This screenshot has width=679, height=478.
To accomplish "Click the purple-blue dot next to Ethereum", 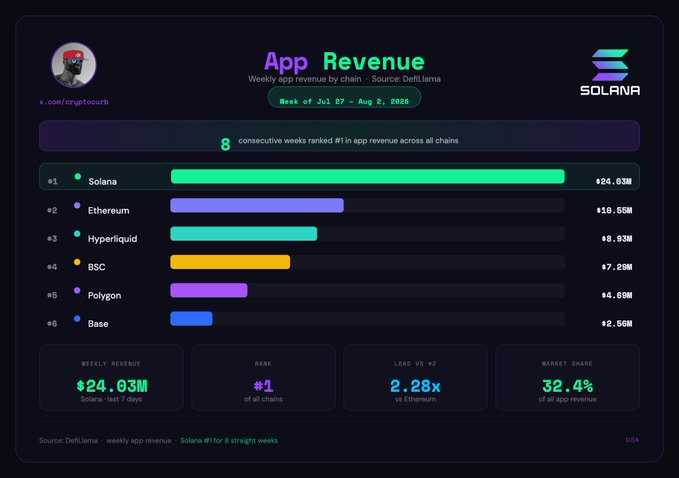I will (77, 206).
